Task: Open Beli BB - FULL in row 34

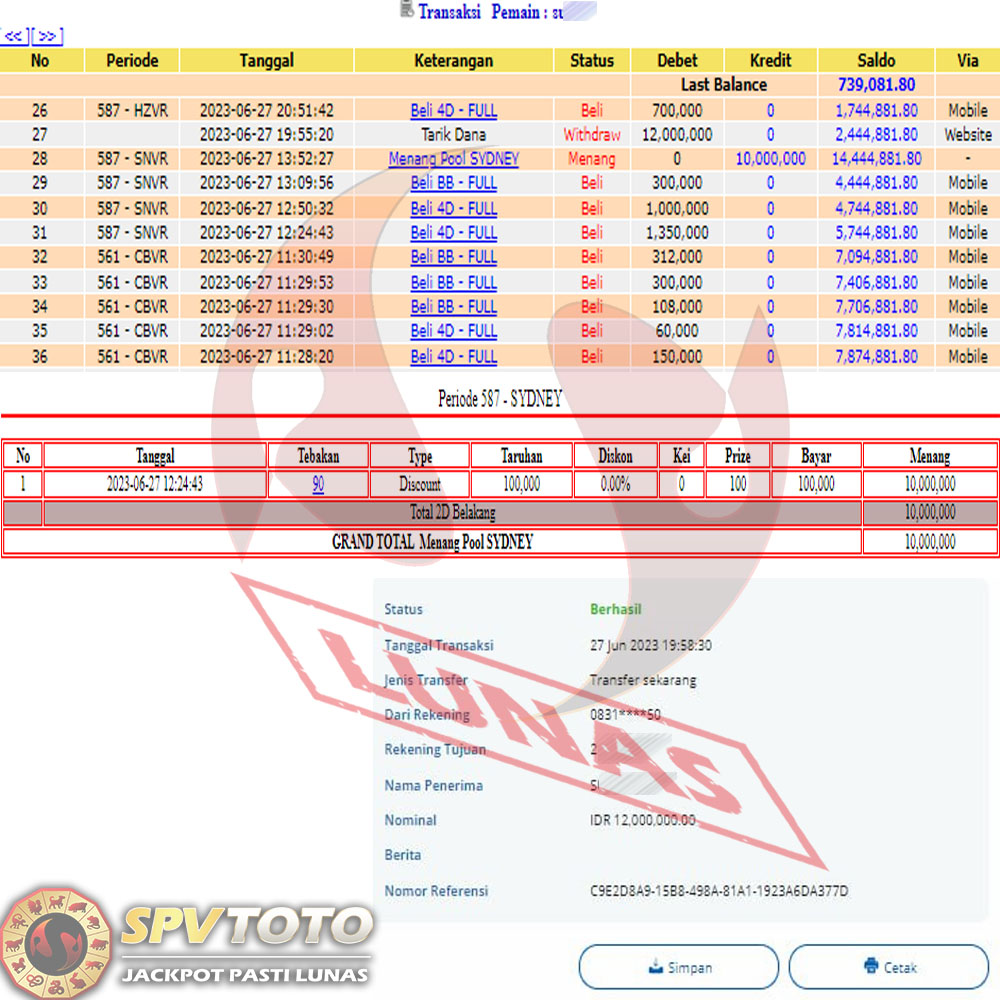Action: tap(453, 306)
